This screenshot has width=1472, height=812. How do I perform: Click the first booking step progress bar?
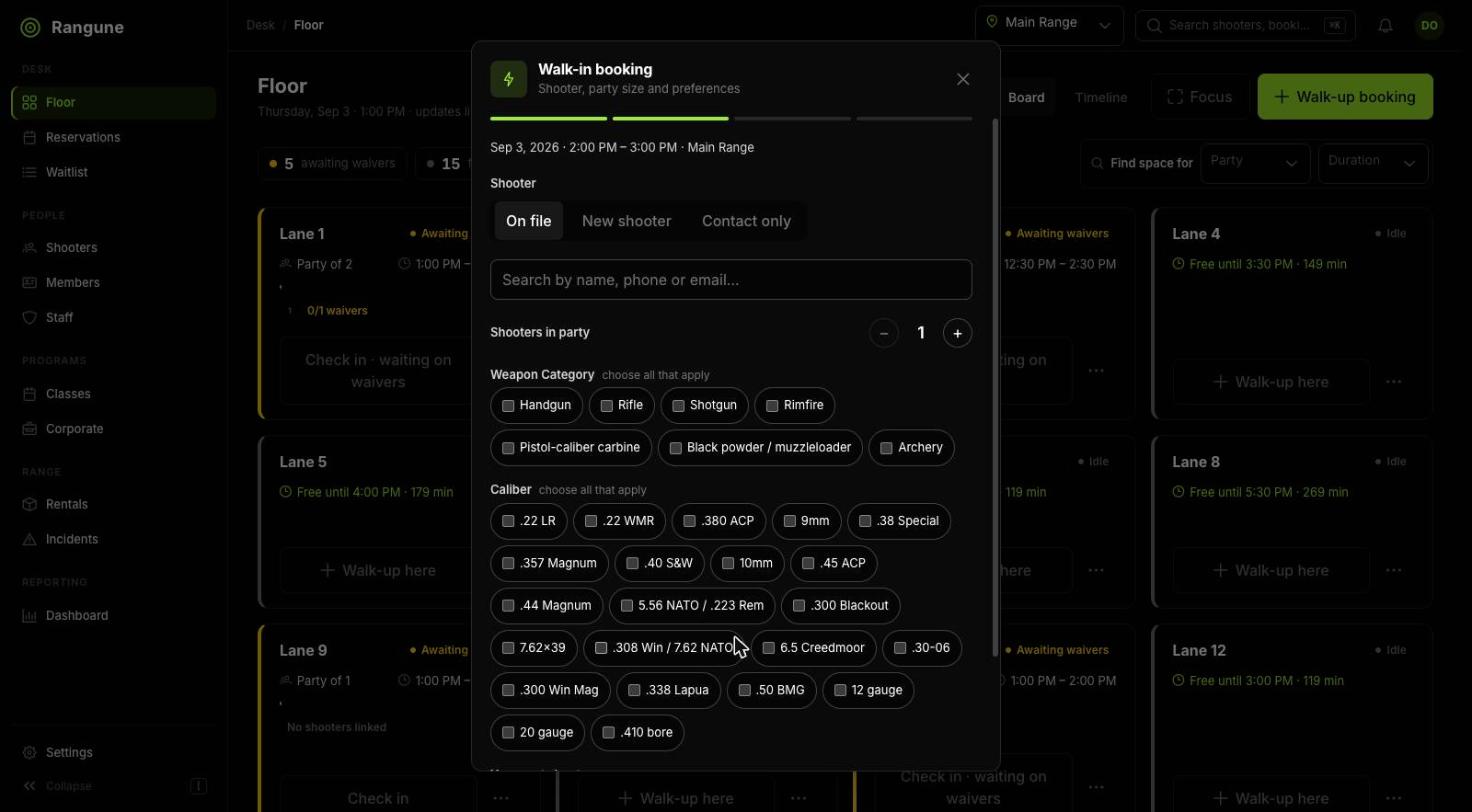point(548,119)
